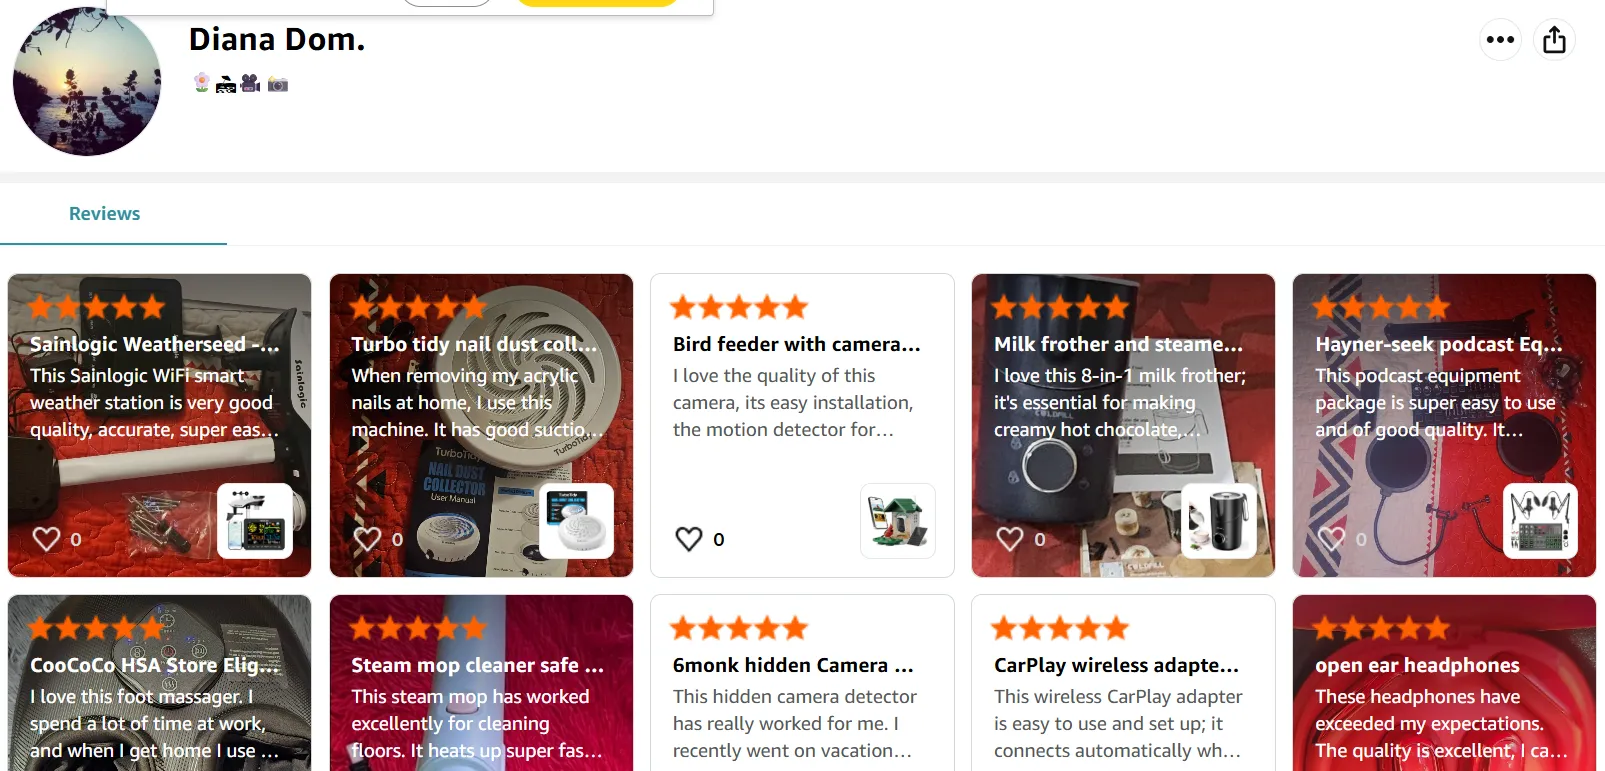1605x771 pixels.
Task: Like the Sainlogic weather station review
Action: click(x=47, y=539)
